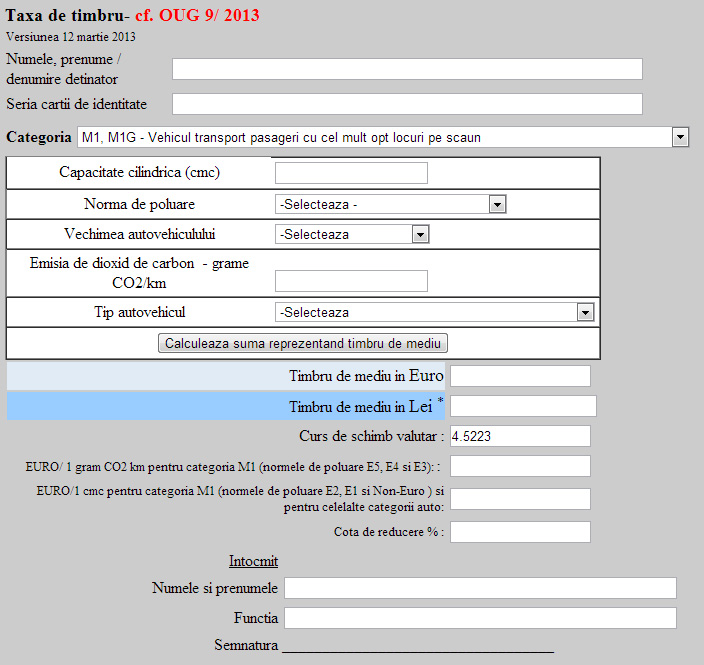Open the Vechimea autovehiculului dropdown
Image resolution: width=704 pixels, height=665 pixels.
(352, 234)
